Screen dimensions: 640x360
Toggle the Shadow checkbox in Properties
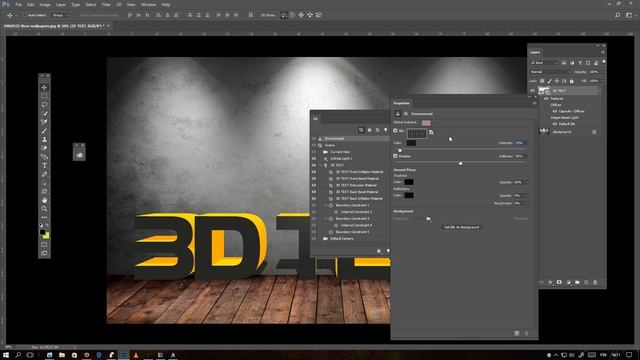[x=395, y=156]
